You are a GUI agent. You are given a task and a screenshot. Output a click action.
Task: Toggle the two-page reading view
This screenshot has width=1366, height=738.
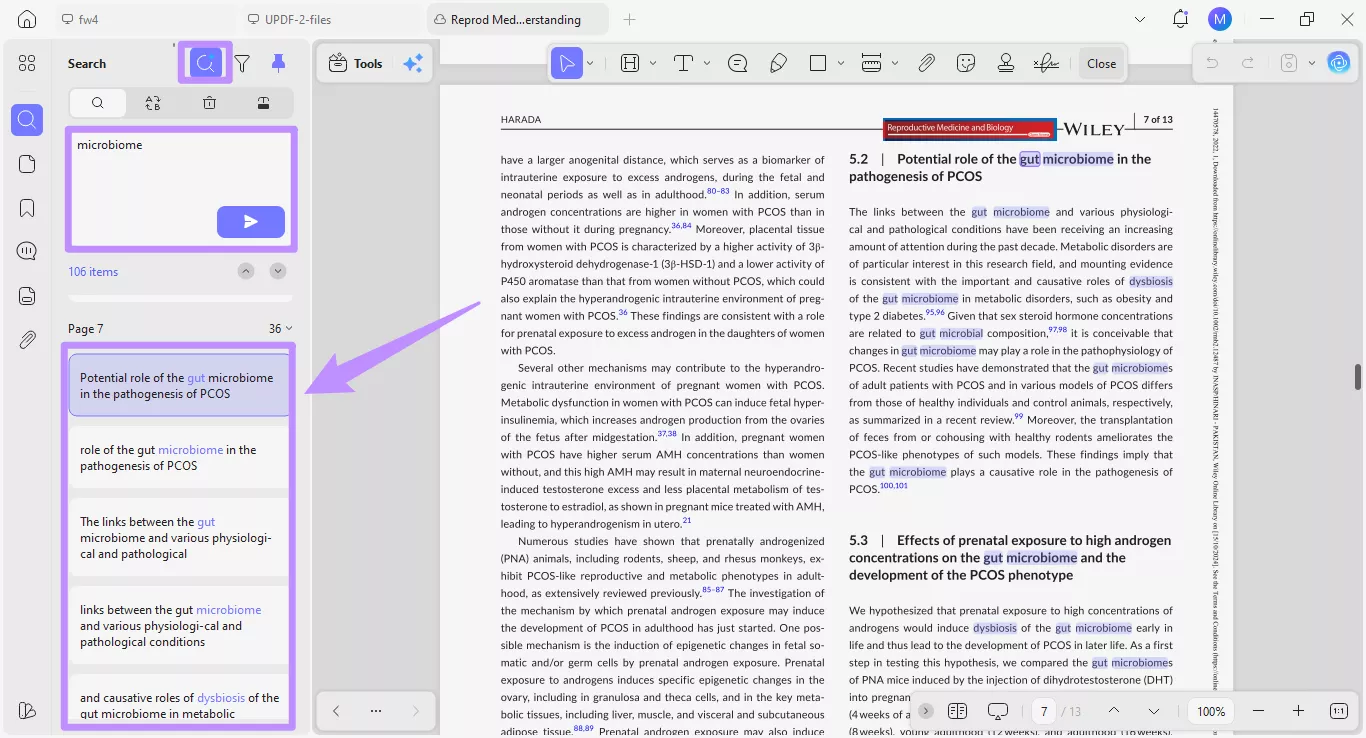point(957,711)
